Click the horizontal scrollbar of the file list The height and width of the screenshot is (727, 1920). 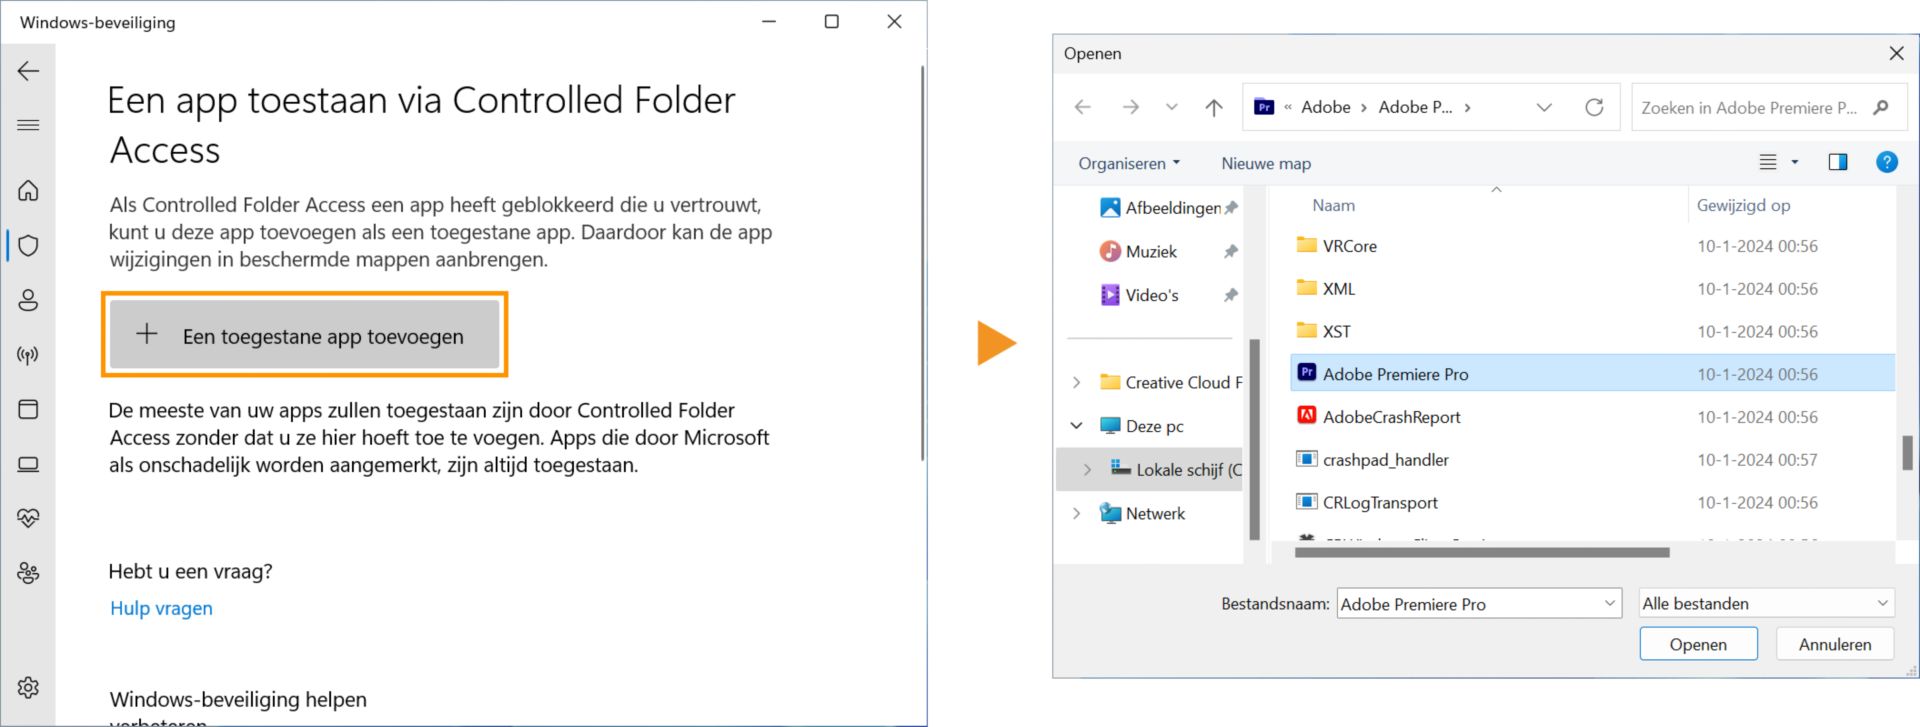coord(1482,552)
